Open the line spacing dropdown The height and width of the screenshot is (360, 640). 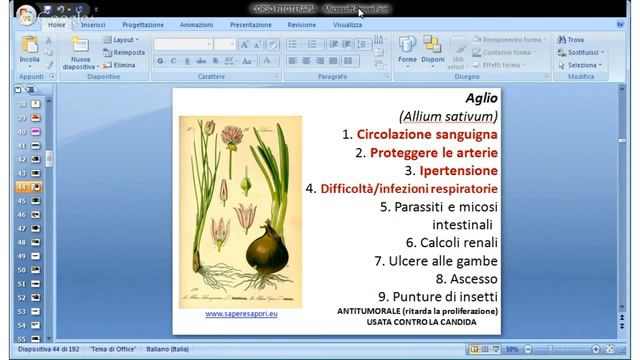point(362,44)
